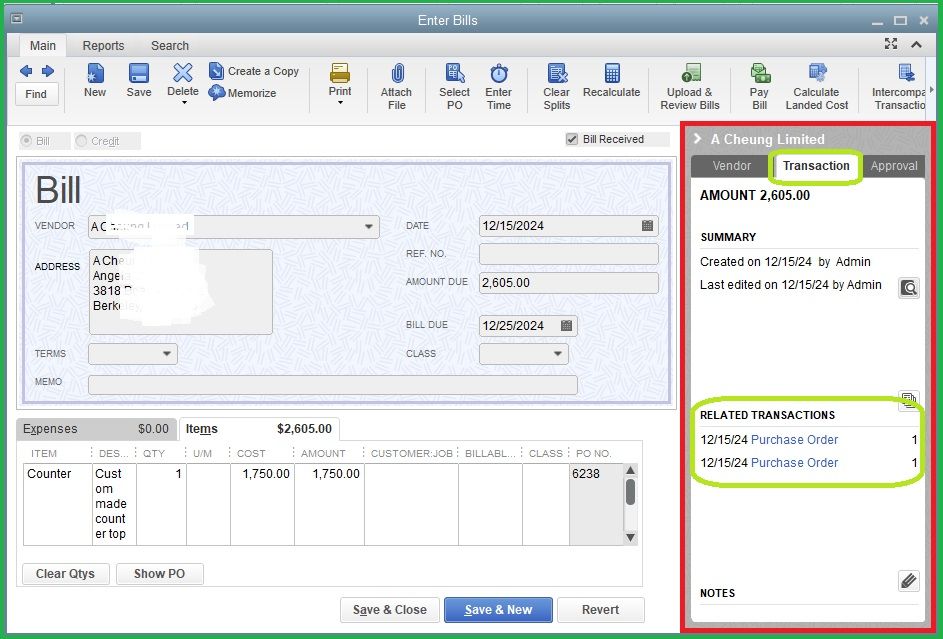This screenshot has height=639, width=943.
Task: Click the Find button
Action: pos(36,94)
